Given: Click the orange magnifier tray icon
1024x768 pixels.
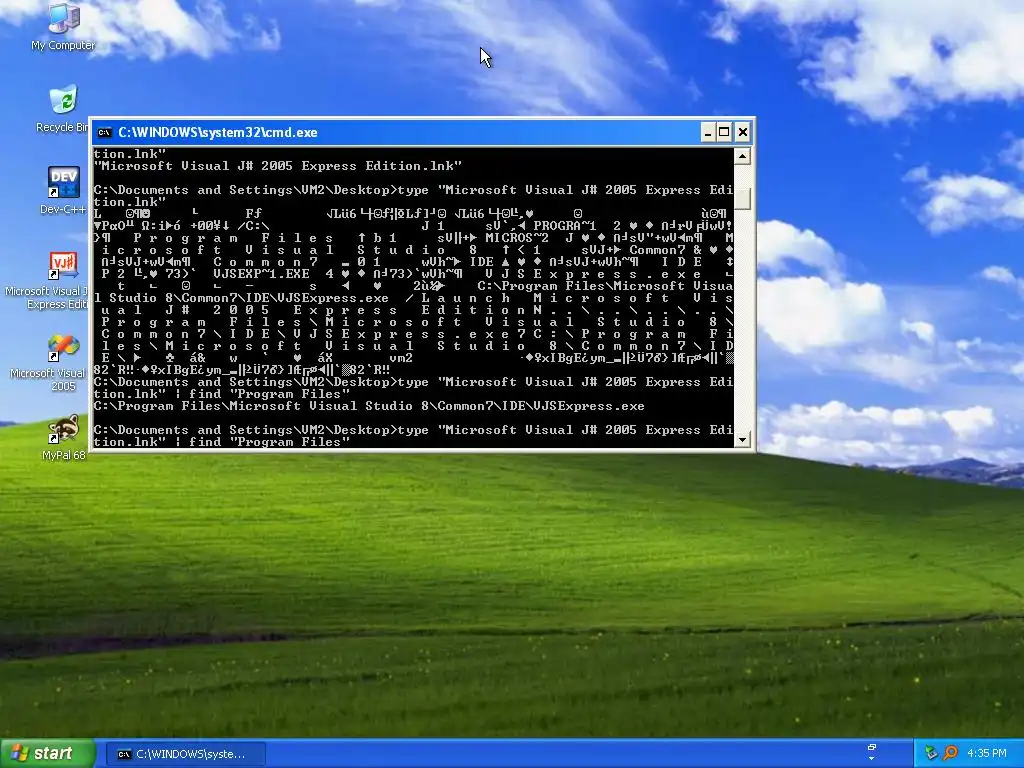Looking at the screenshot, I should [950, 753].
